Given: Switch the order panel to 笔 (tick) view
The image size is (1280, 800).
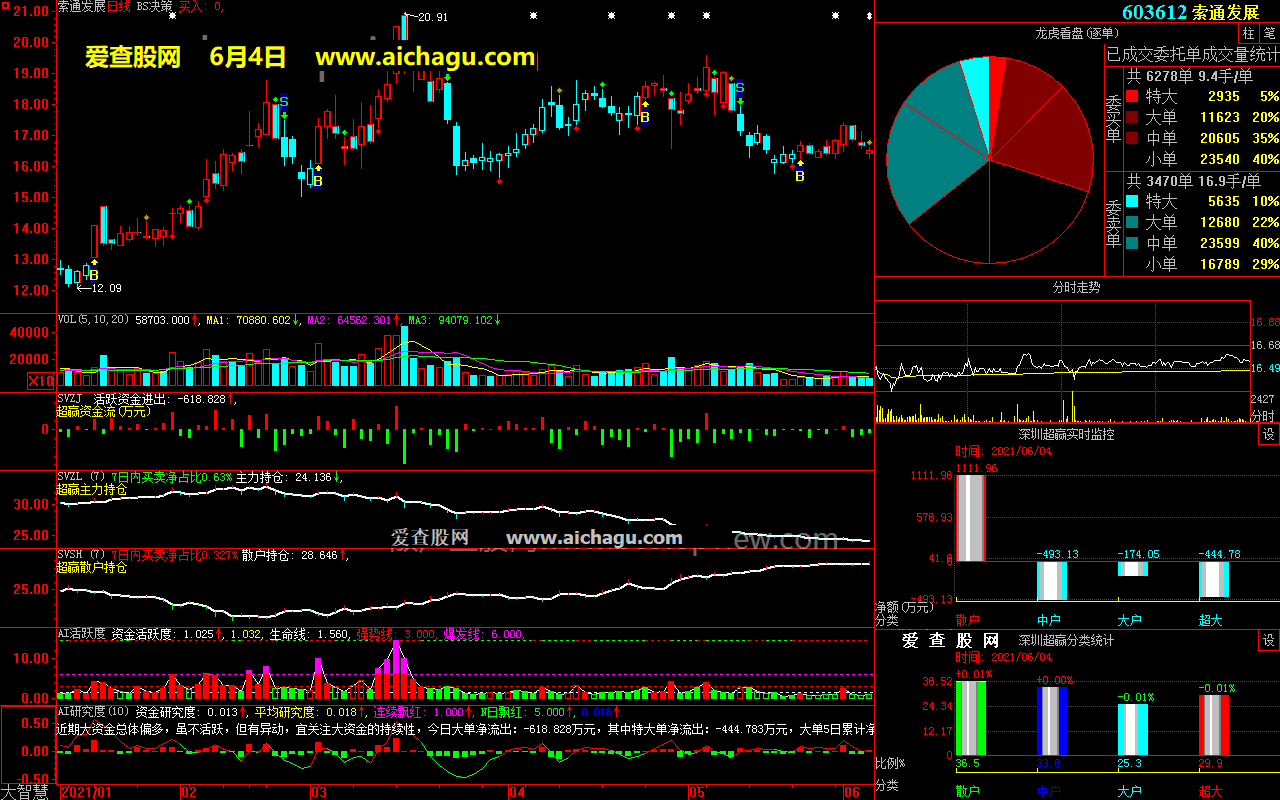Looking at the screenshot, I should [x=1269, y=33].
